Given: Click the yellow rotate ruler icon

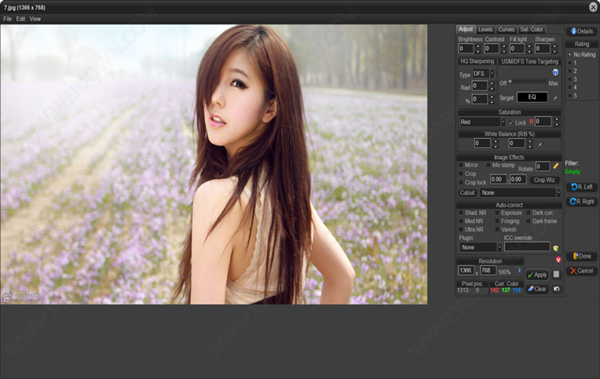Looking at the screenshot, I should click(x=556, y=166).
